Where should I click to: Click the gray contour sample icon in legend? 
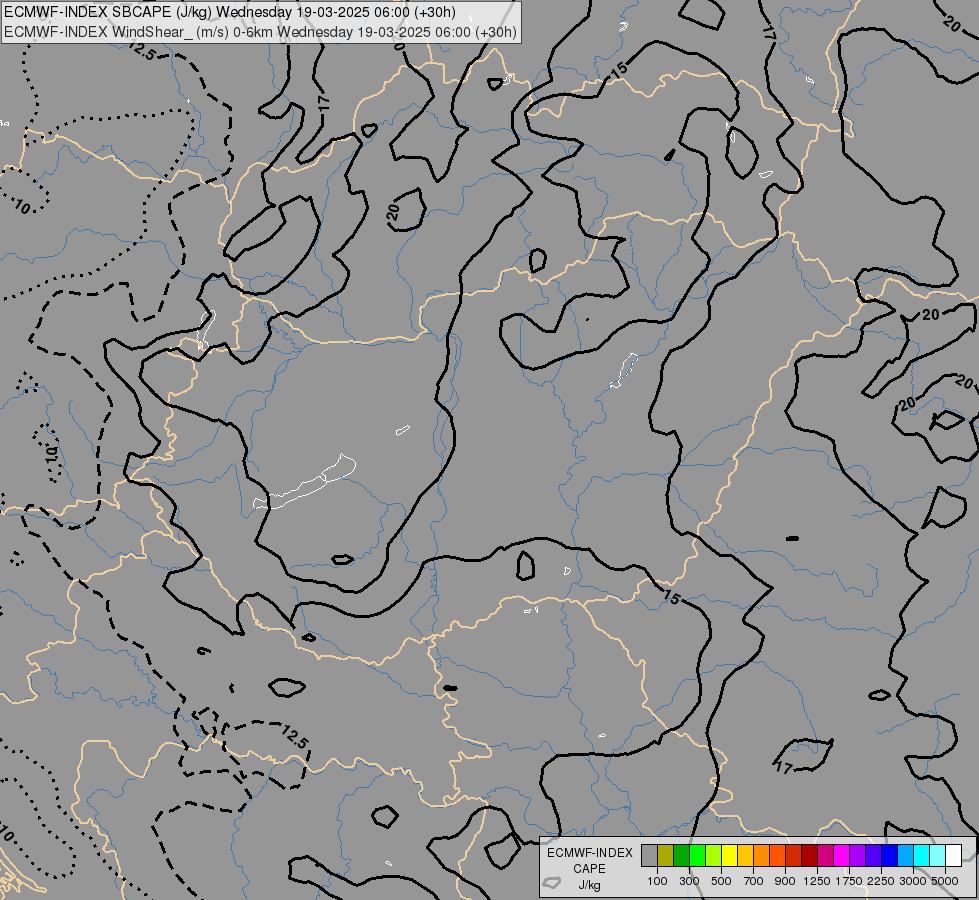pyautogui.click(x=551, y=883)
